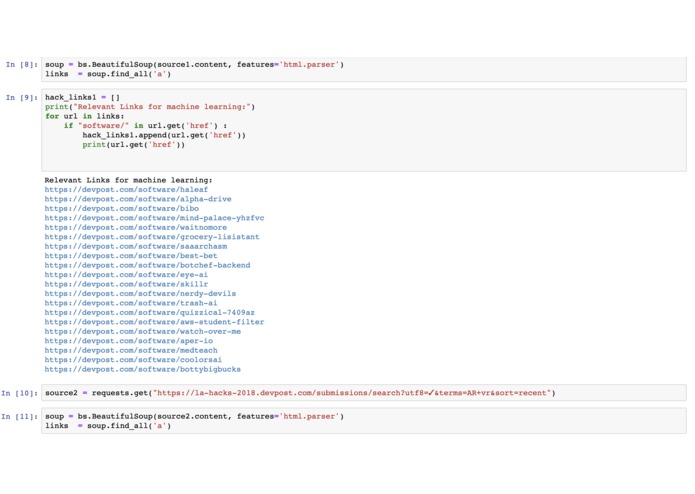Open the devpost.com/software/alpha-drive link
Screen dimensions: 695x494
click(x=138, y=199)
